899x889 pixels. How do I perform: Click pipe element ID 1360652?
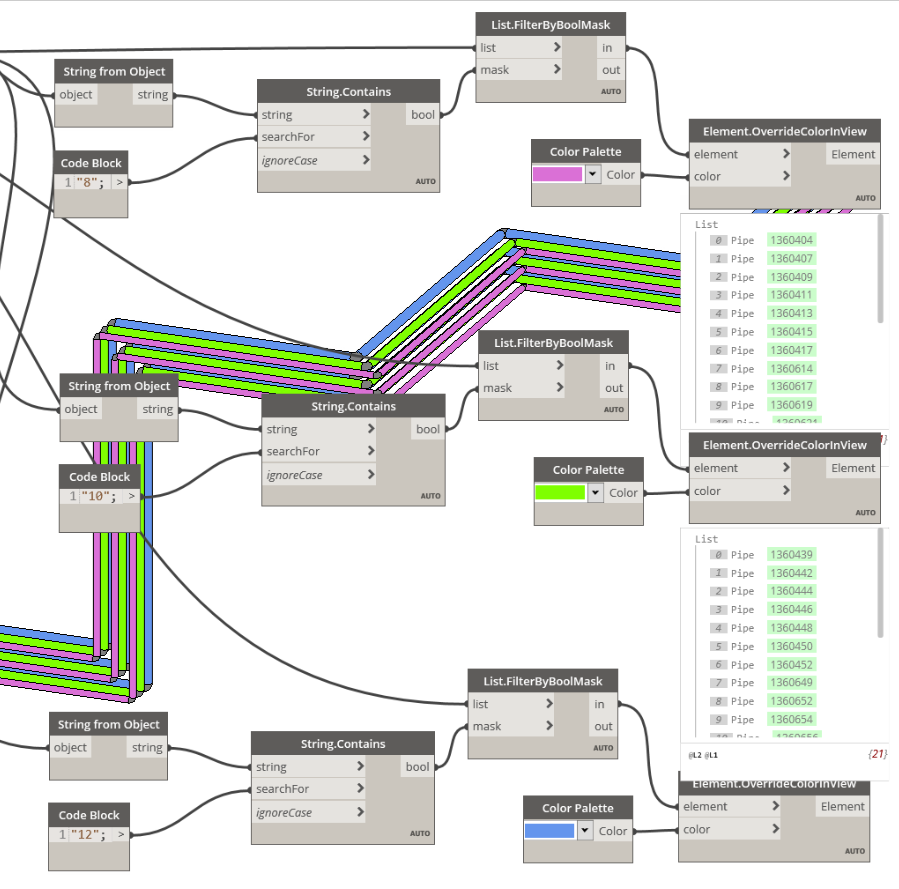pyautogui.click(x=791, y=701)
